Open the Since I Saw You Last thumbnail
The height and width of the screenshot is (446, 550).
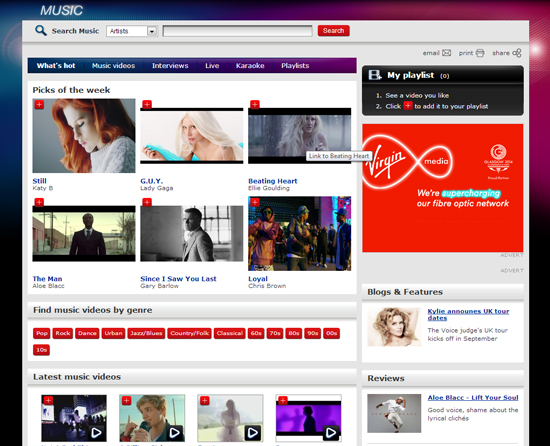click(x=192, y=234)
